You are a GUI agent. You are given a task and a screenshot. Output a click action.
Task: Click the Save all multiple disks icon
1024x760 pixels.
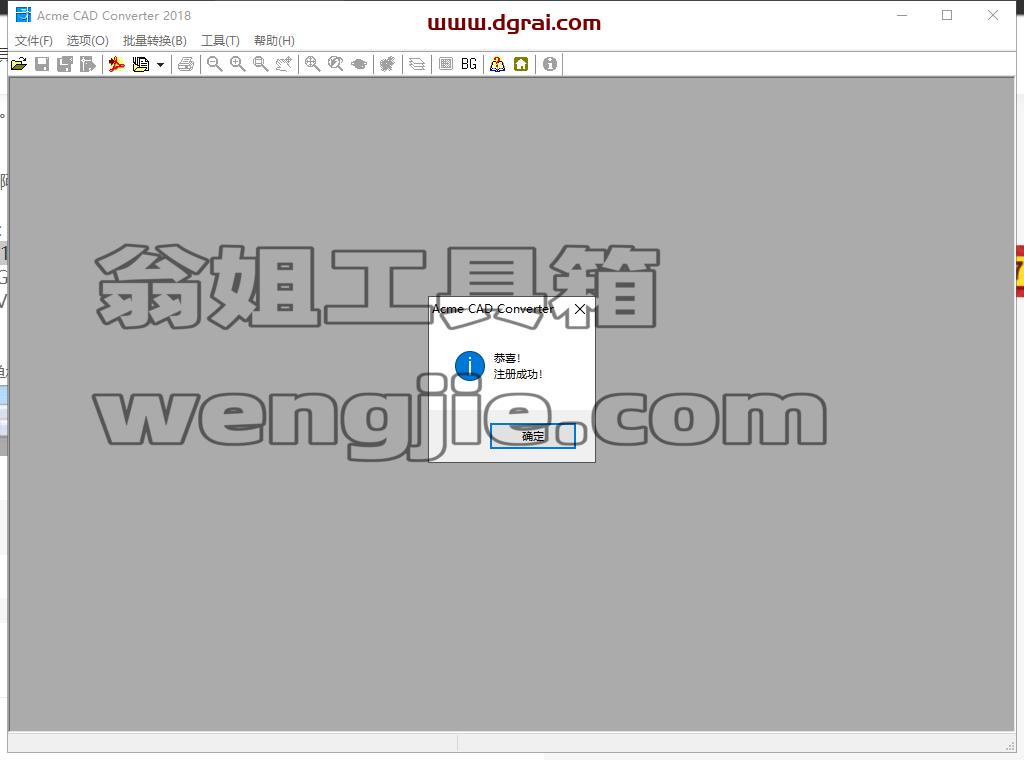tap(65, 64)
